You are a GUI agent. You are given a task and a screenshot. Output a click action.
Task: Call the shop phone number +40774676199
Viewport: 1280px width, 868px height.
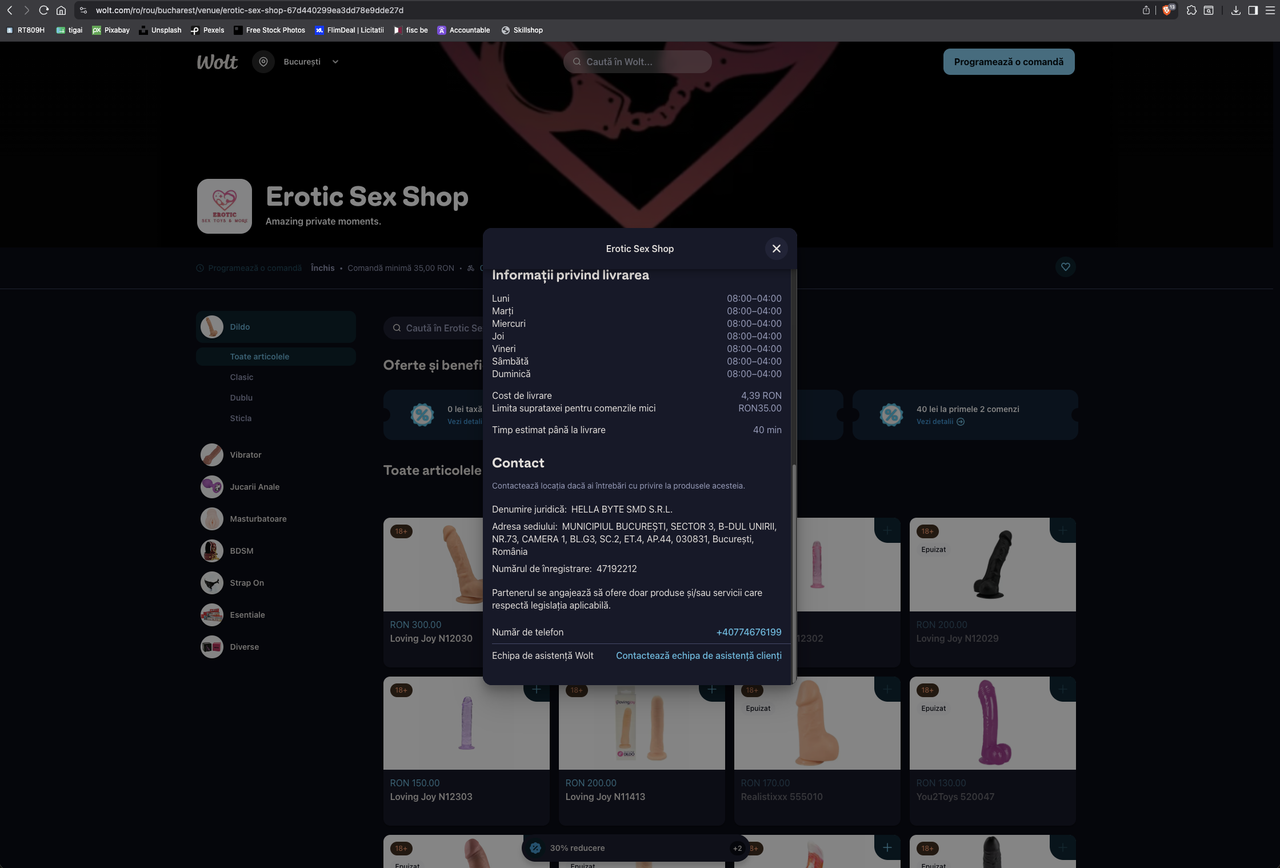[749, 632]
